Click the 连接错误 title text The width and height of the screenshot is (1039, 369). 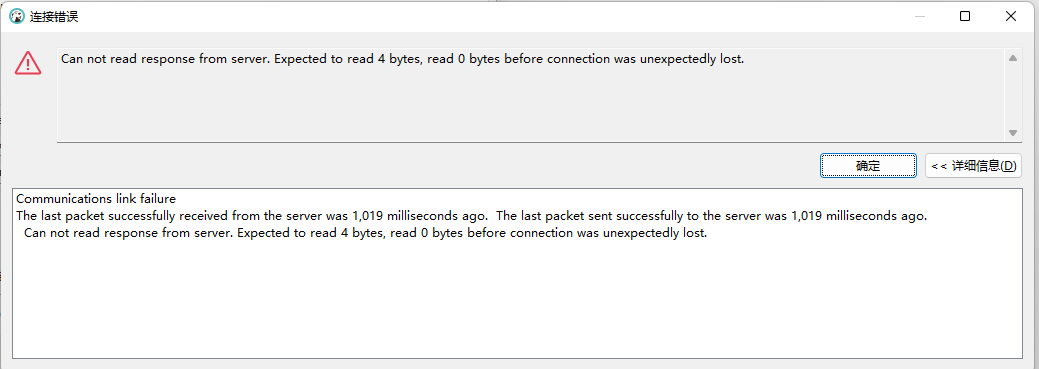tap(54, 17)
